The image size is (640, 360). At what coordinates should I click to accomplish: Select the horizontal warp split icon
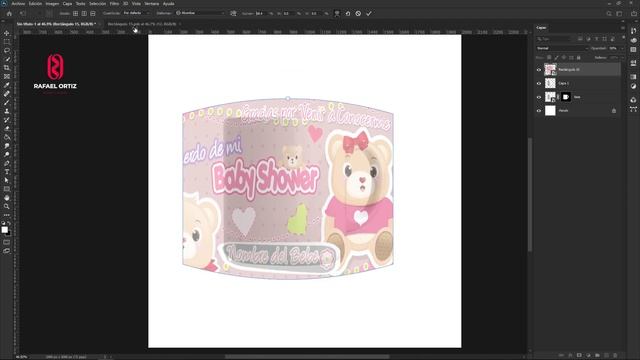click(x=93, y=13)
